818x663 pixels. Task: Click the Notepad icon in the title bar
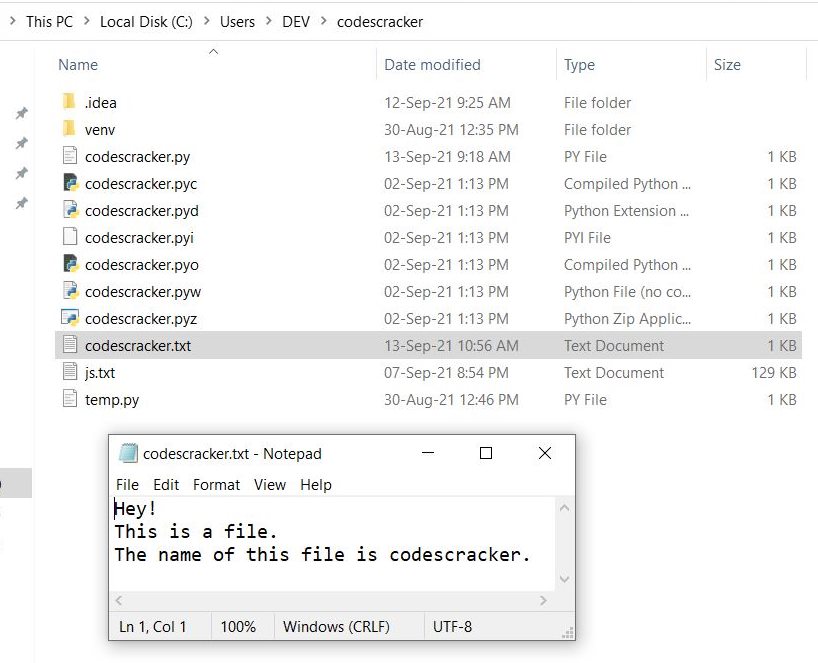coord(130,453)
